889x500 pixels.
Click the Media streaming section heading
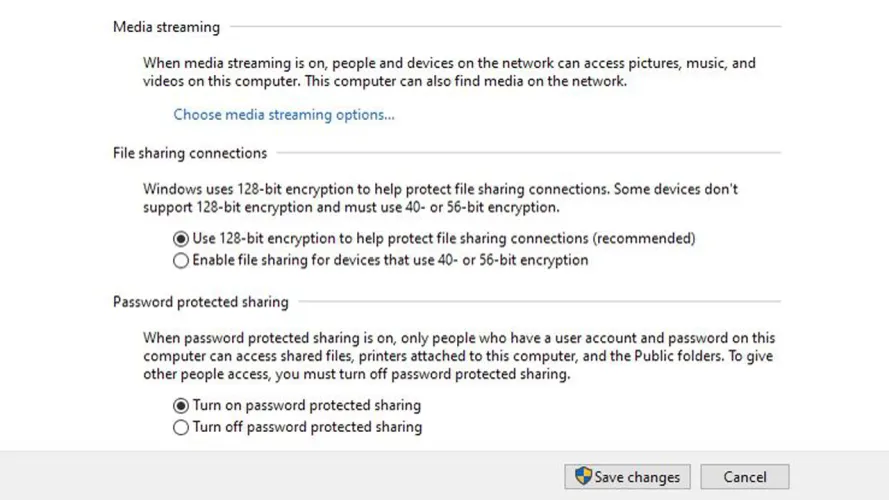coord(166,26)
